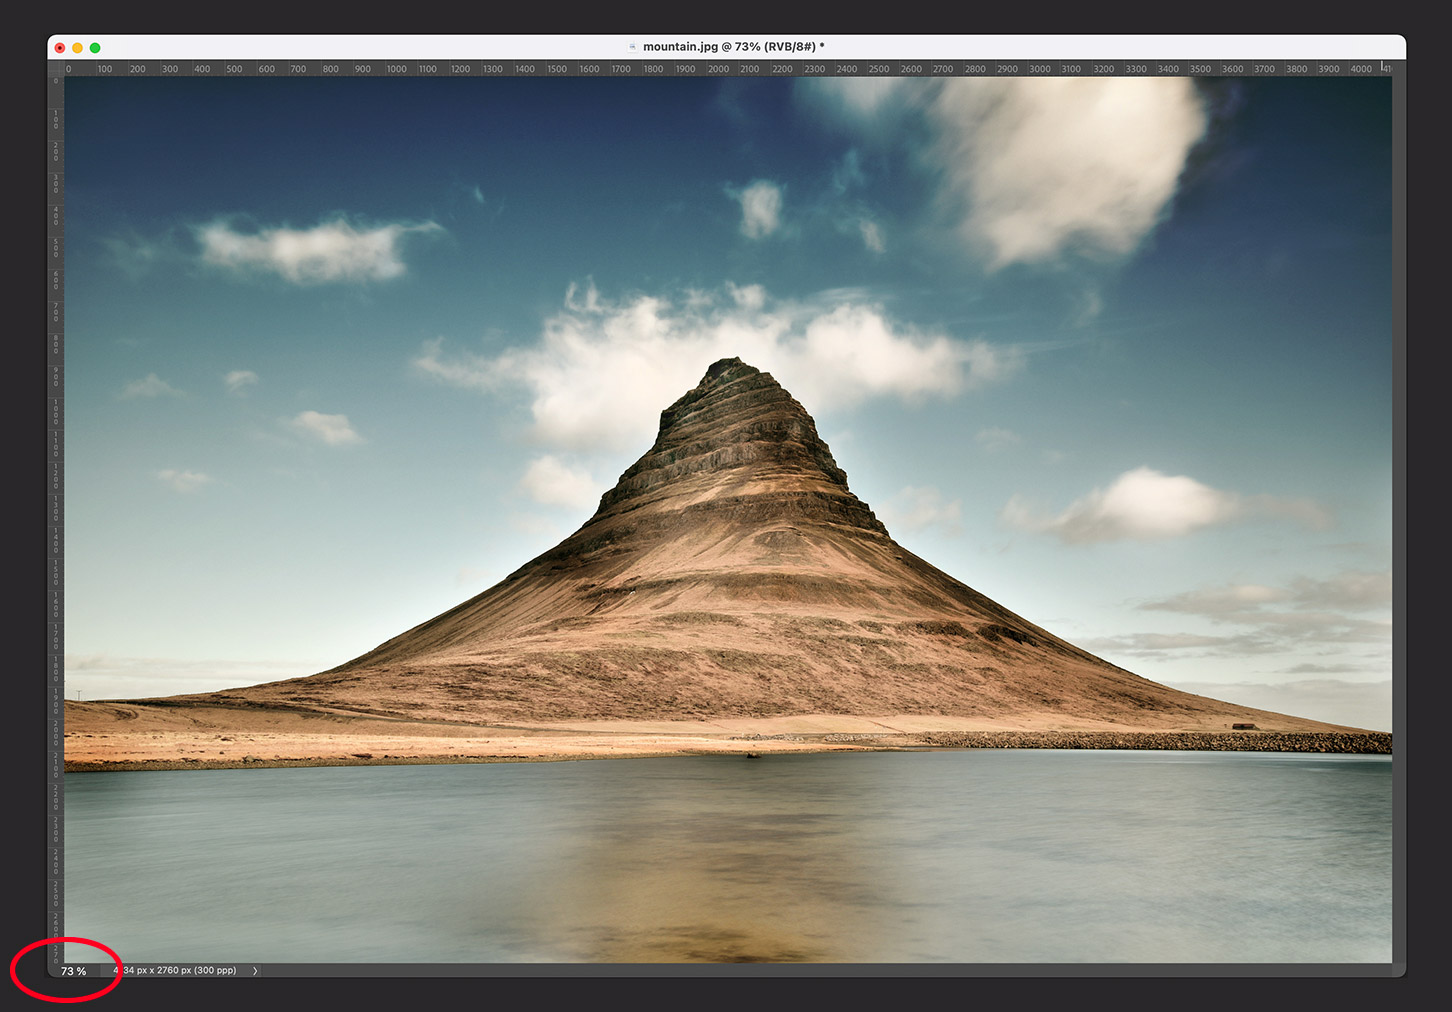Click the green full-screen window button
This screenshot has height=1012, width=1452.
pos(95,48)
